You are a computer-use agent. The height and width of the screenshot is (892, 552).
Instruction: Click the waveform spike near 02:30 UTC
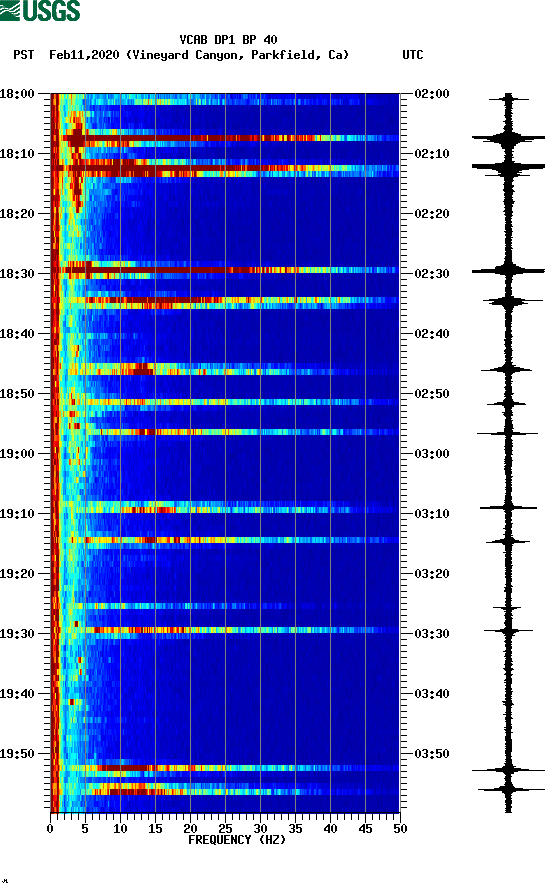(x=508, y=271)
